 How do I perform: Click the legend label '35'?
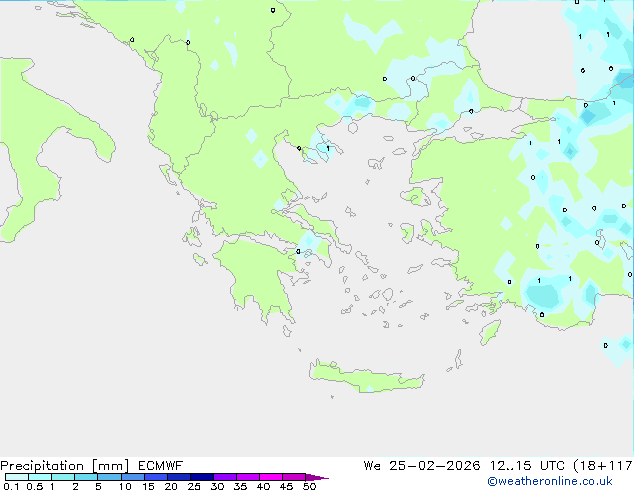point(240,486)
